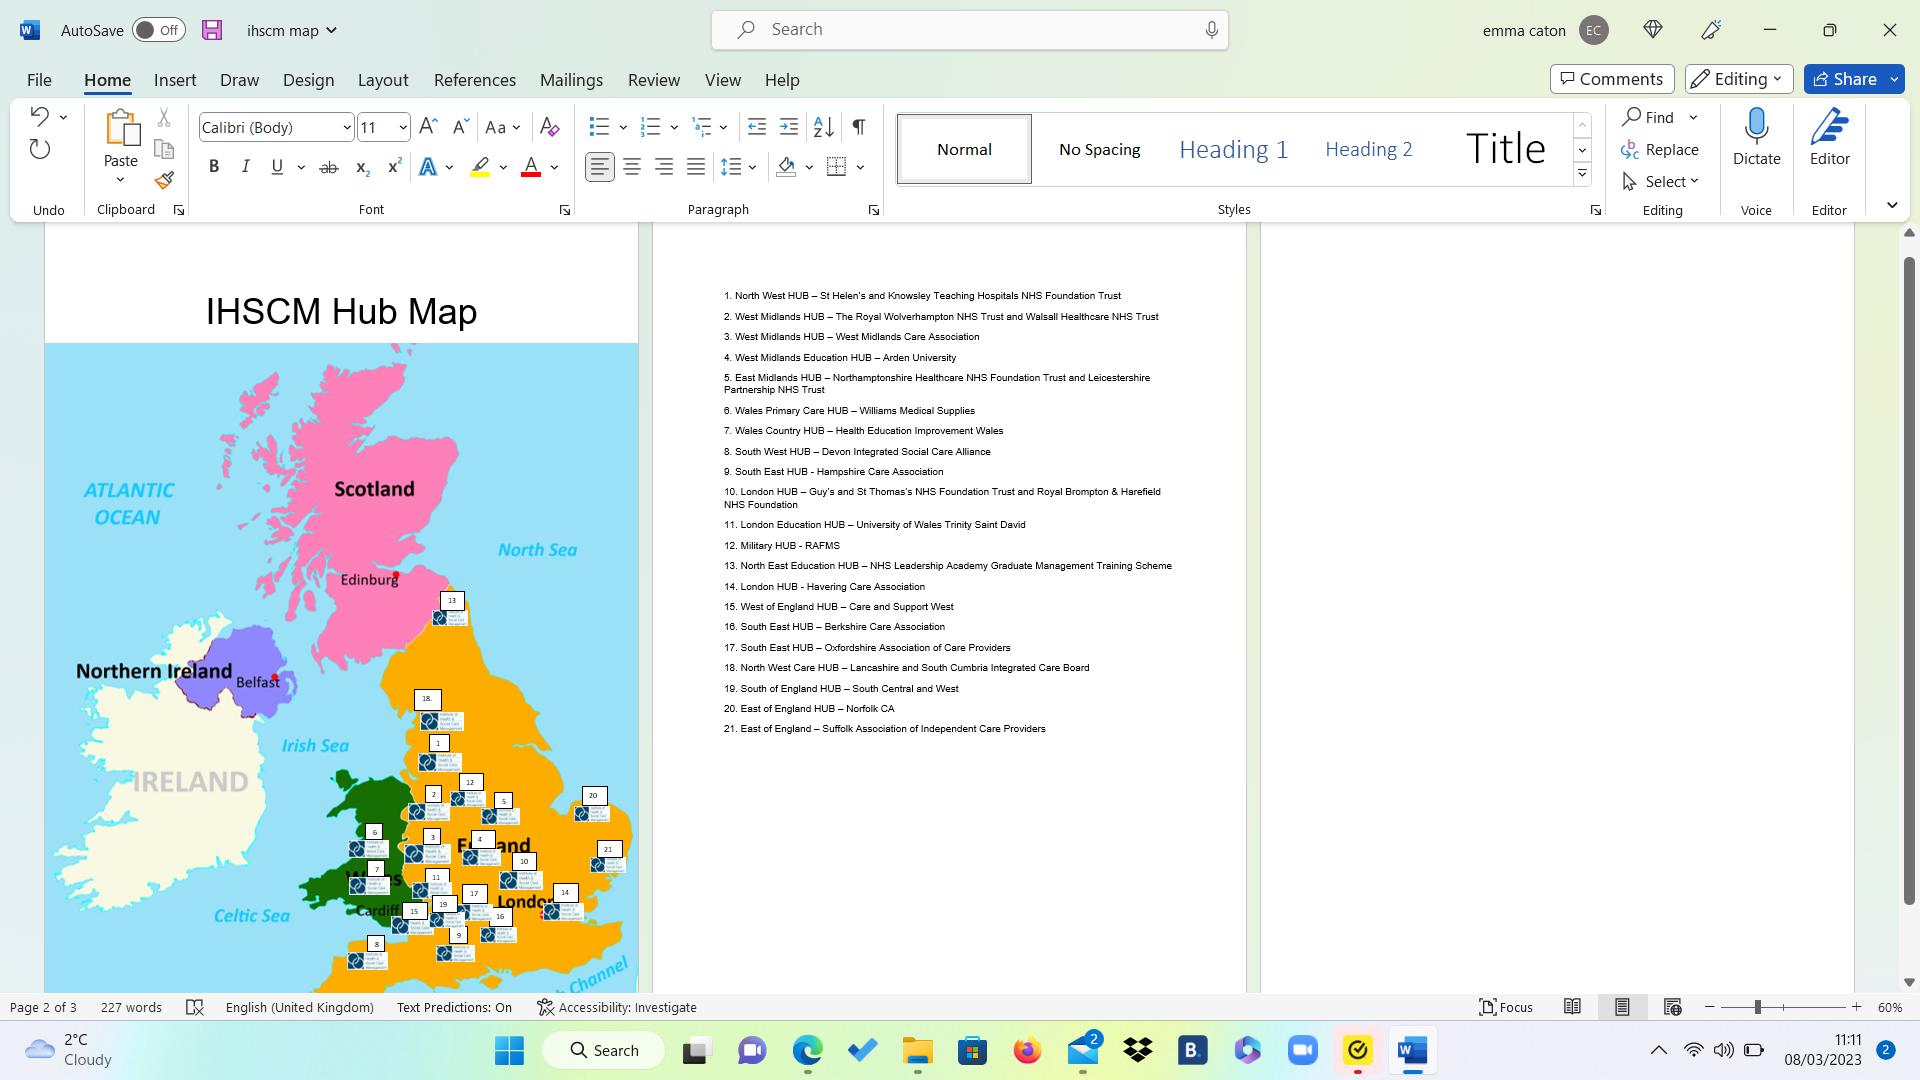The width and height of the screenshot is (1920, 1080).
Task: Apply the Heading 1 style
Action: pos(1233,149)
